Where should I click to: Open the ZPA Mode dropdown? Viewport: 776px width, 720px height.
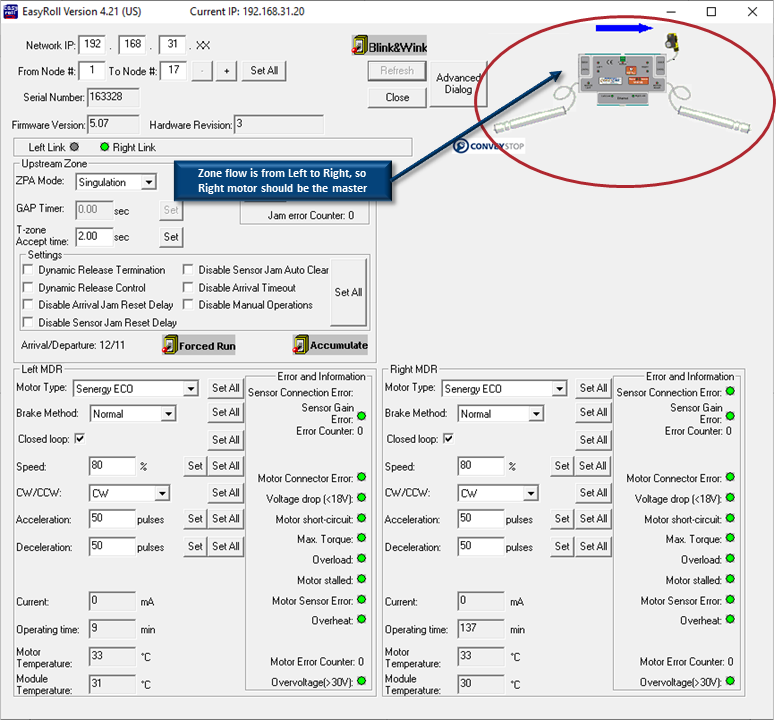(148, 182)
